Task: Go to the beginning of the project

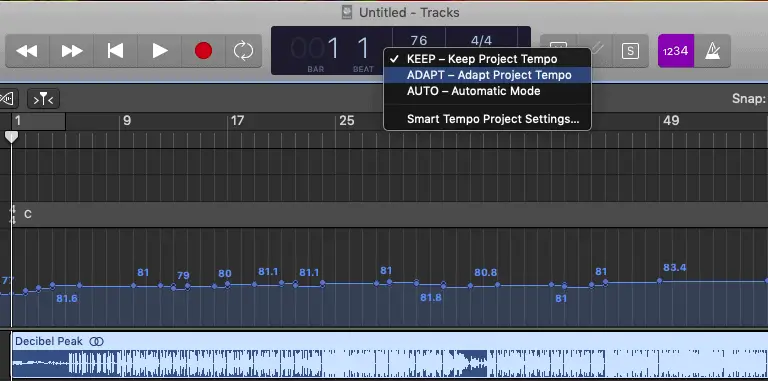Action: tap(116, 51)
